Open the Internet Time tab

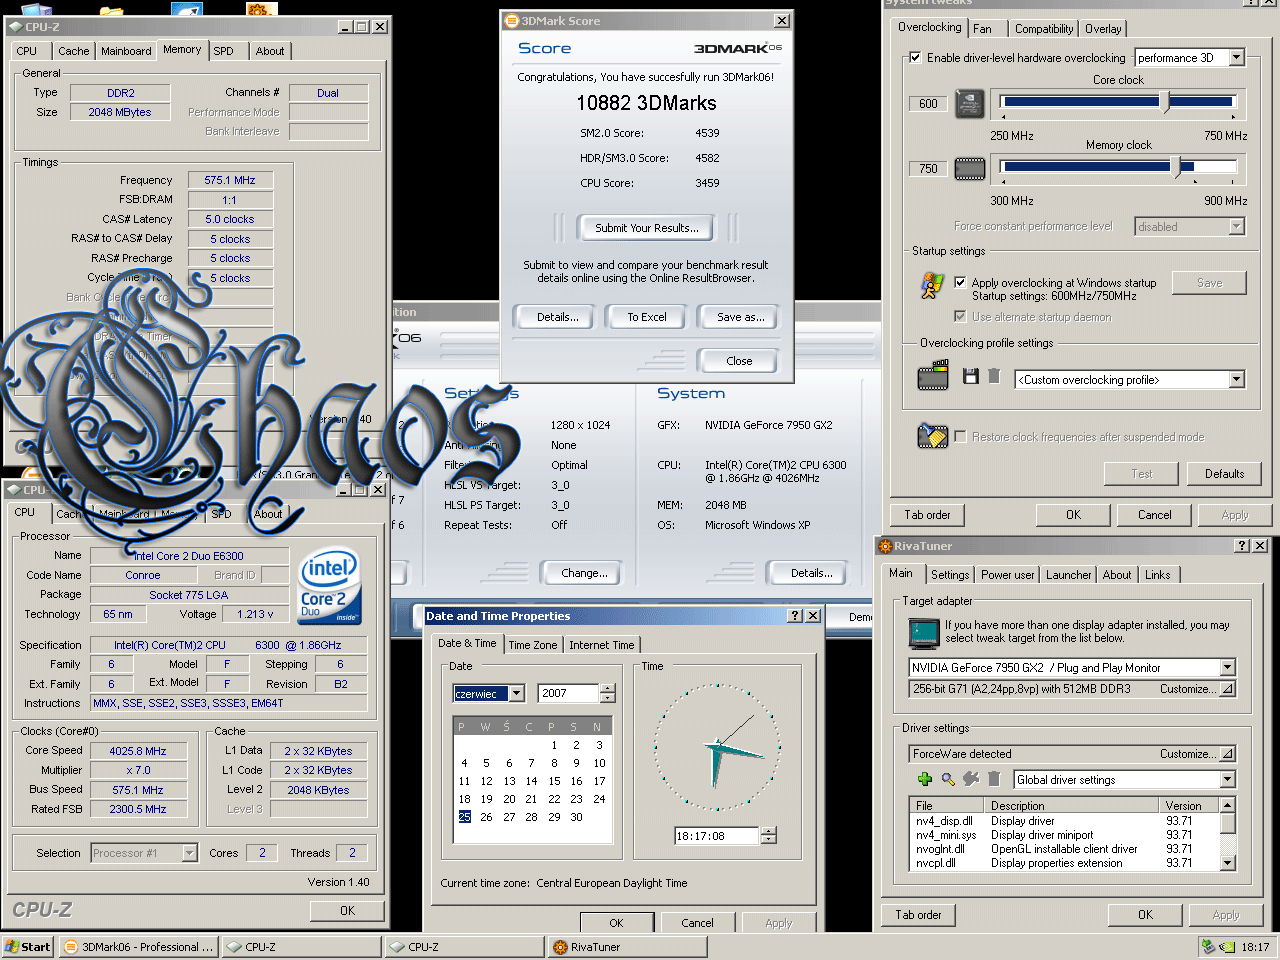click(x=601, y=645)
